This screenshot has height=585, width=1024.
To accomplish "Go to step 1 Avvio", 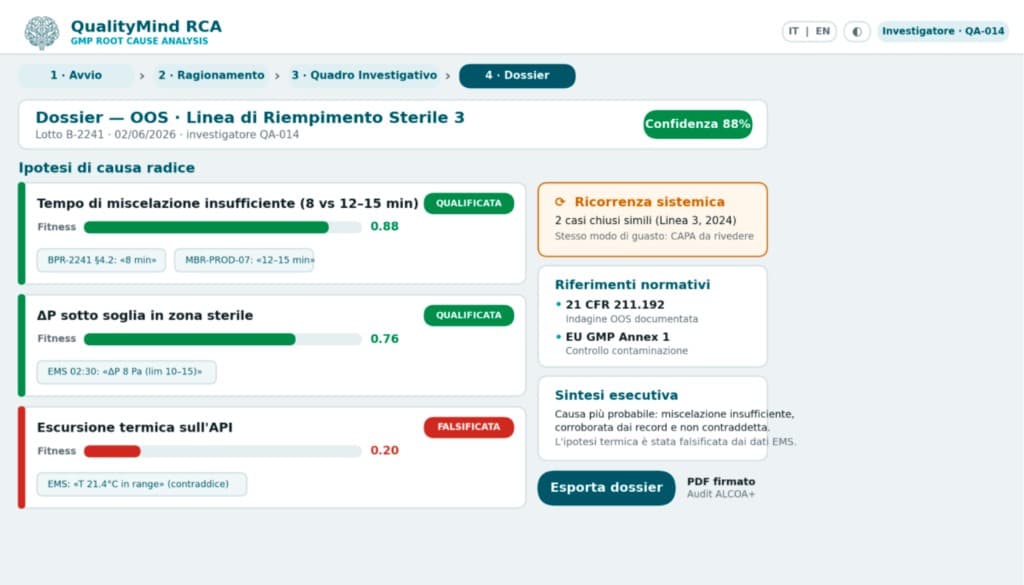I will [x=76, y=76].
